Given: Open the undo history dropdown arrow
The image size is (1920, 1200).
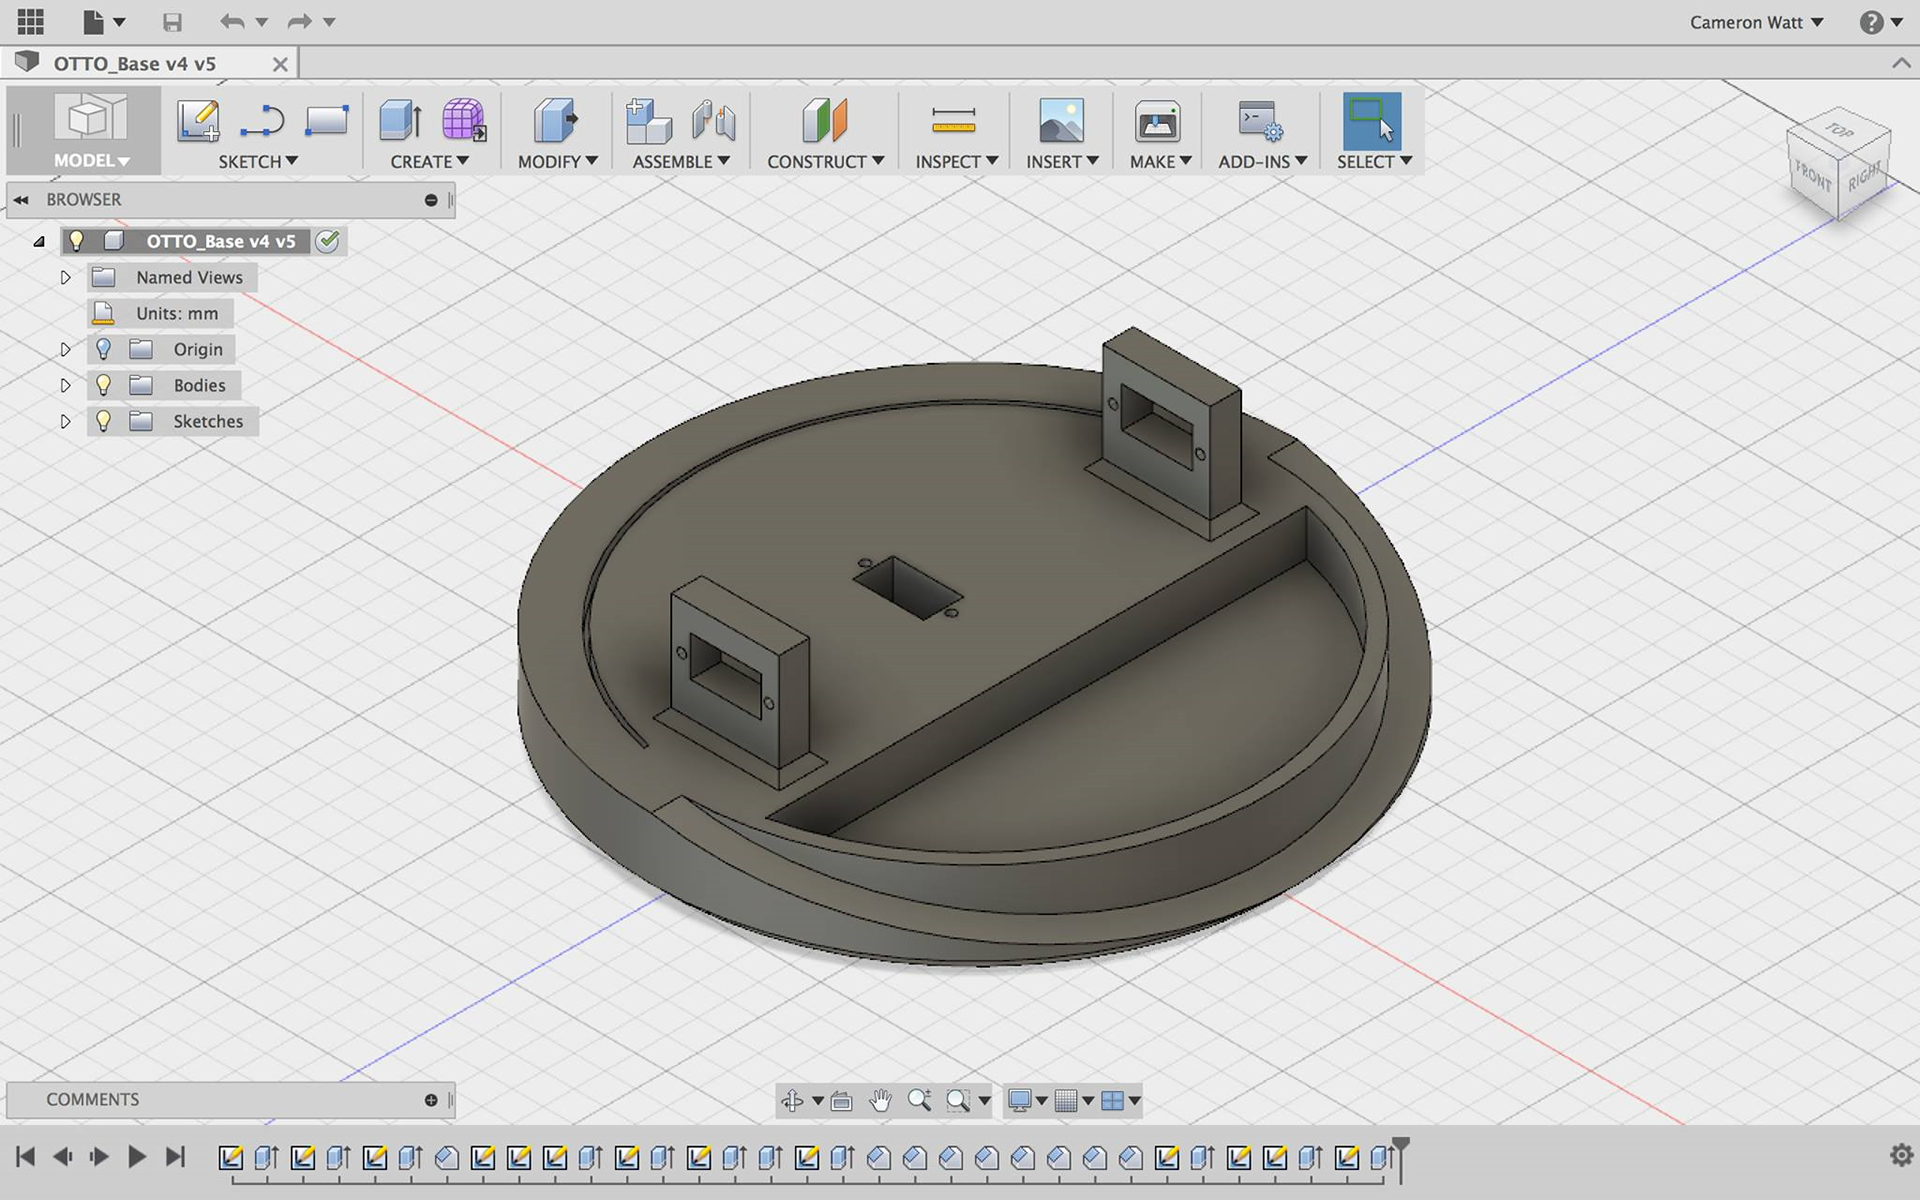Looking at the screenshot, I should (262, 22).
